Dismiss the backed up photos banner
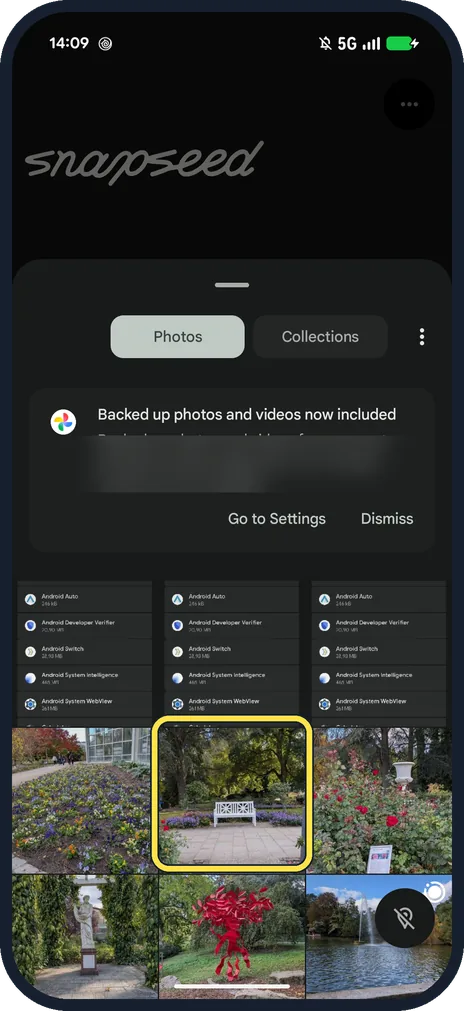The image size is (464, 1011). pyautogui.click(x=387, y=518)
